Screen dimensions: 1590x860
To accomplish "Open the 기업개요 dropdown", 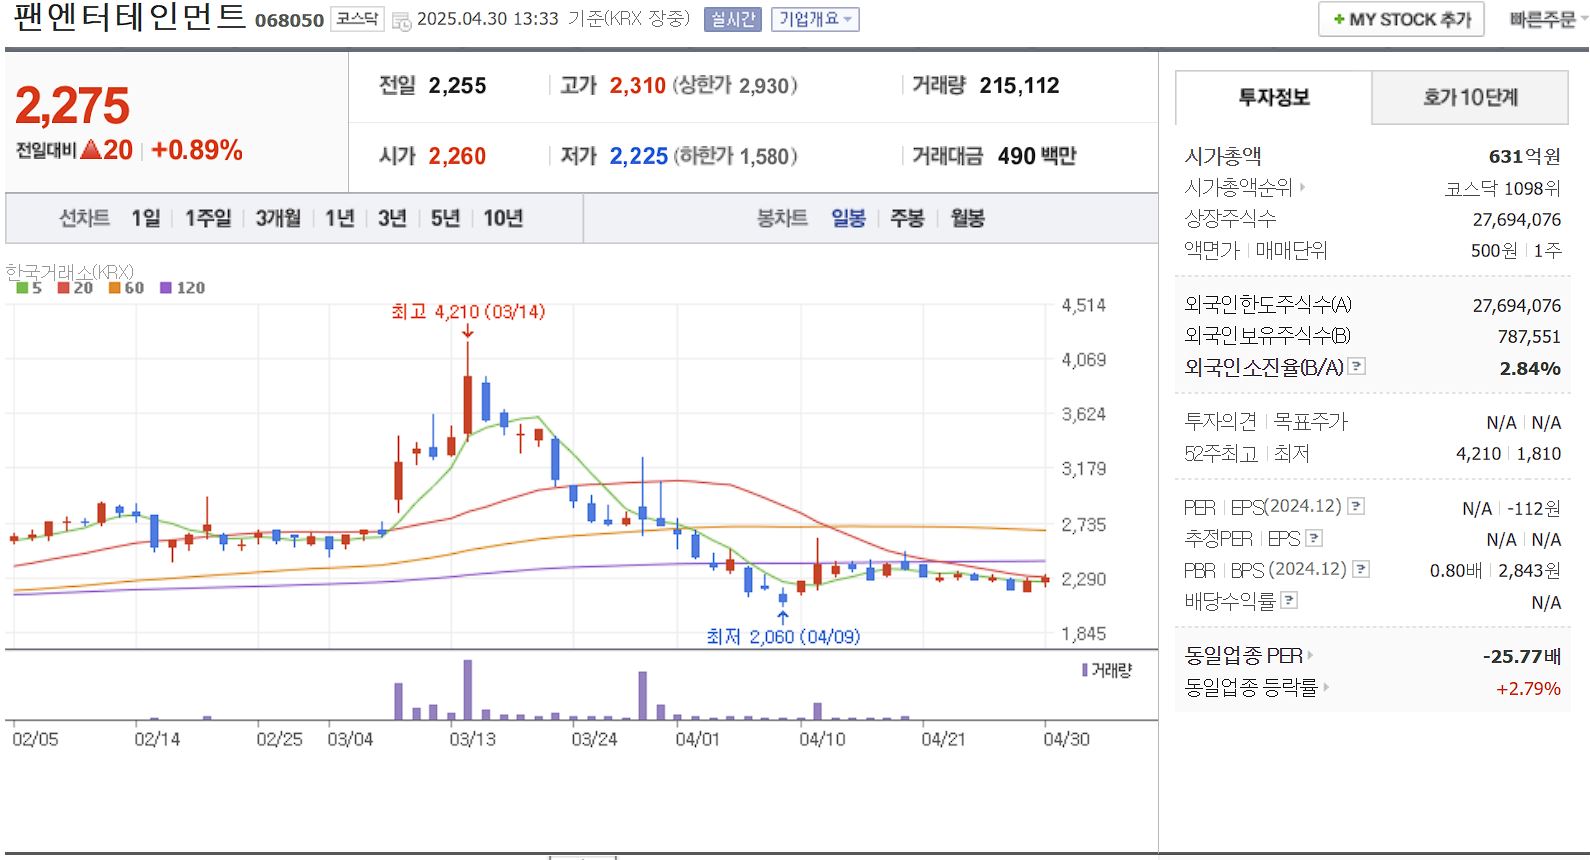I will click(x=815, y=19).
